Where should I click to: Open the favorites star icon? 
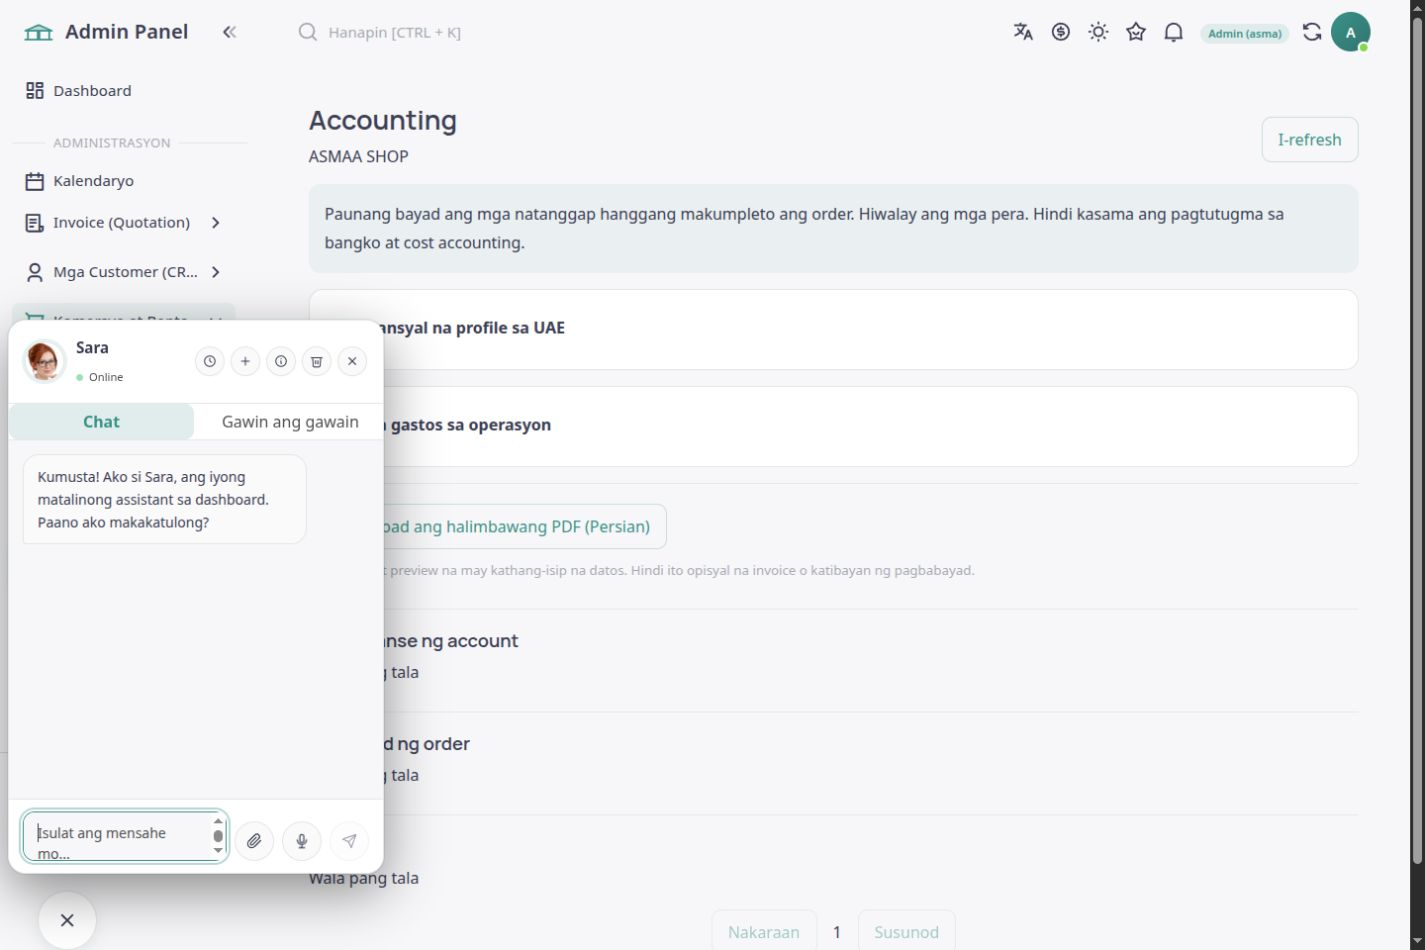1136,32
